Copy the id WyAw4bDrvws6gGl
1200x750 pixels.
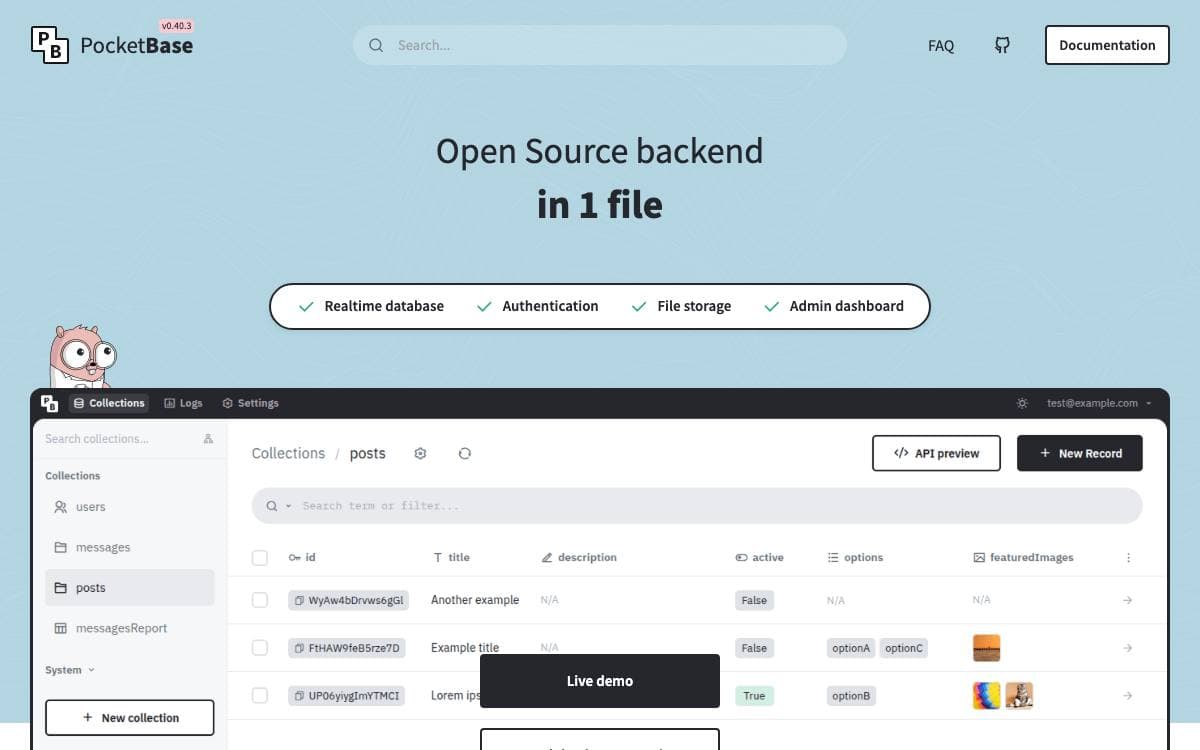point(299,600)
